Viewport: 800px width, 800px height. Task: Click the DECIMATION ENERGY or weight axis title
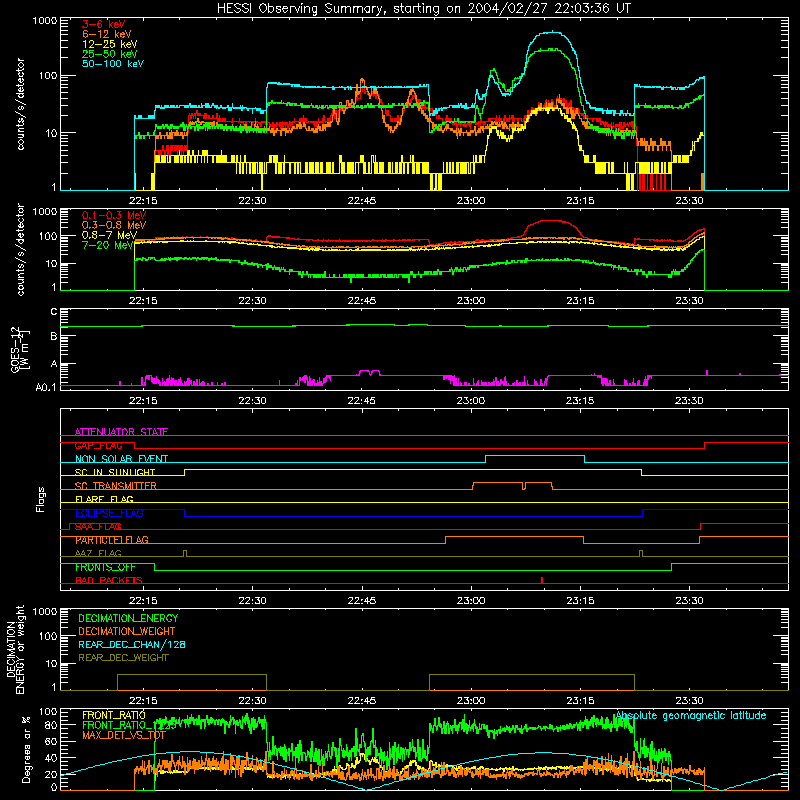pyautogui.click(x=15, y=649)
